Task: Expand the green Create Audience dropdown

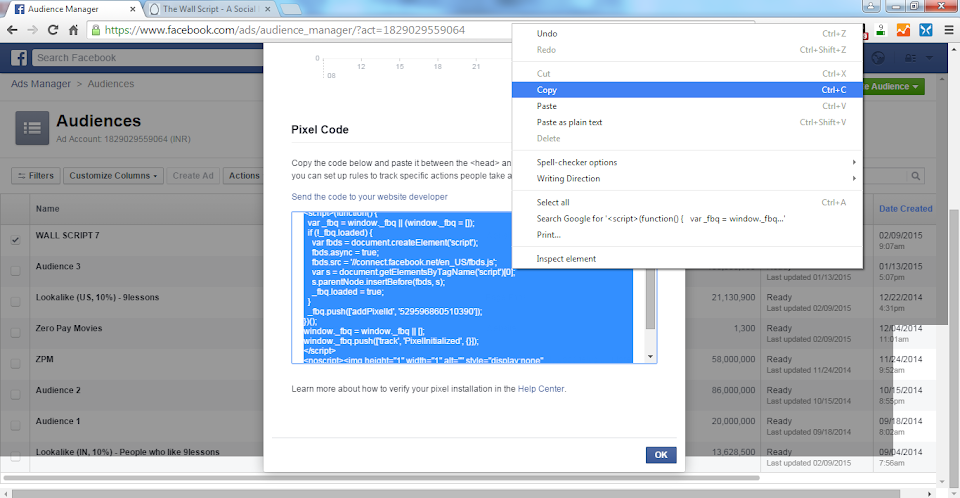Action: point(894,86)
